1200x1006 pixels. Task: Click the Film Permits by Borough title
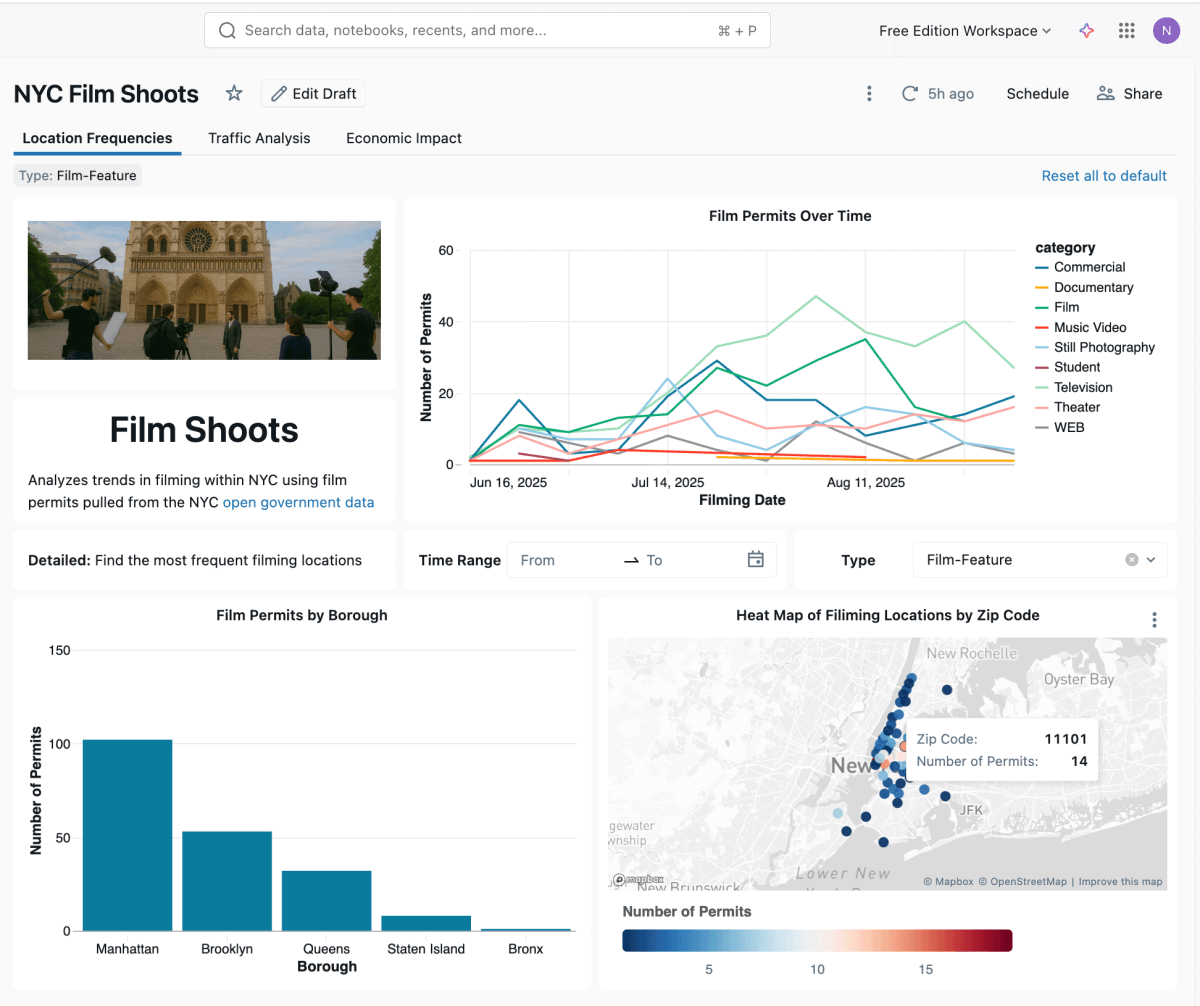click(302, 615)
